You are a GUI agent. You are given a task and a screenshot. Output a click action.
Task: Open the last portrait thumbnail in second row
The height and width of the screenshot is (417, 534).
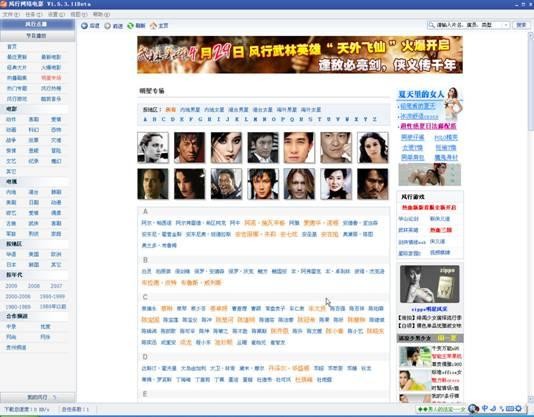pyautogui.click(x=373, y=184)
